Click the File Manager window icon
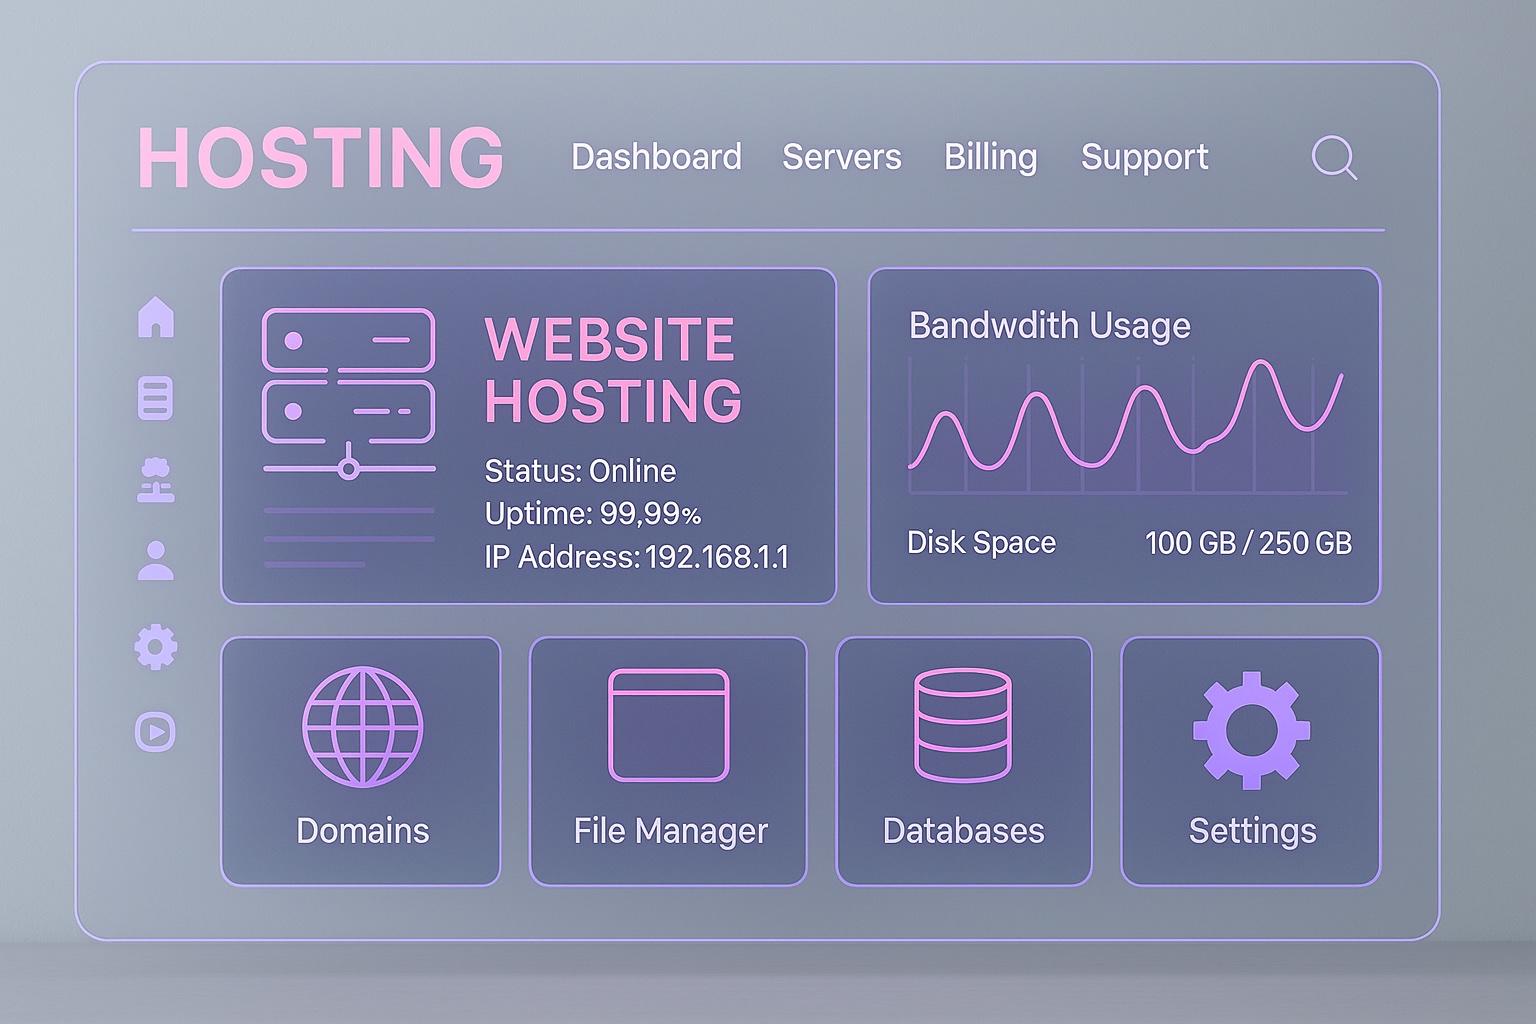The height and width of the screenshot is (1024, 1536). [x=669, y=725]
